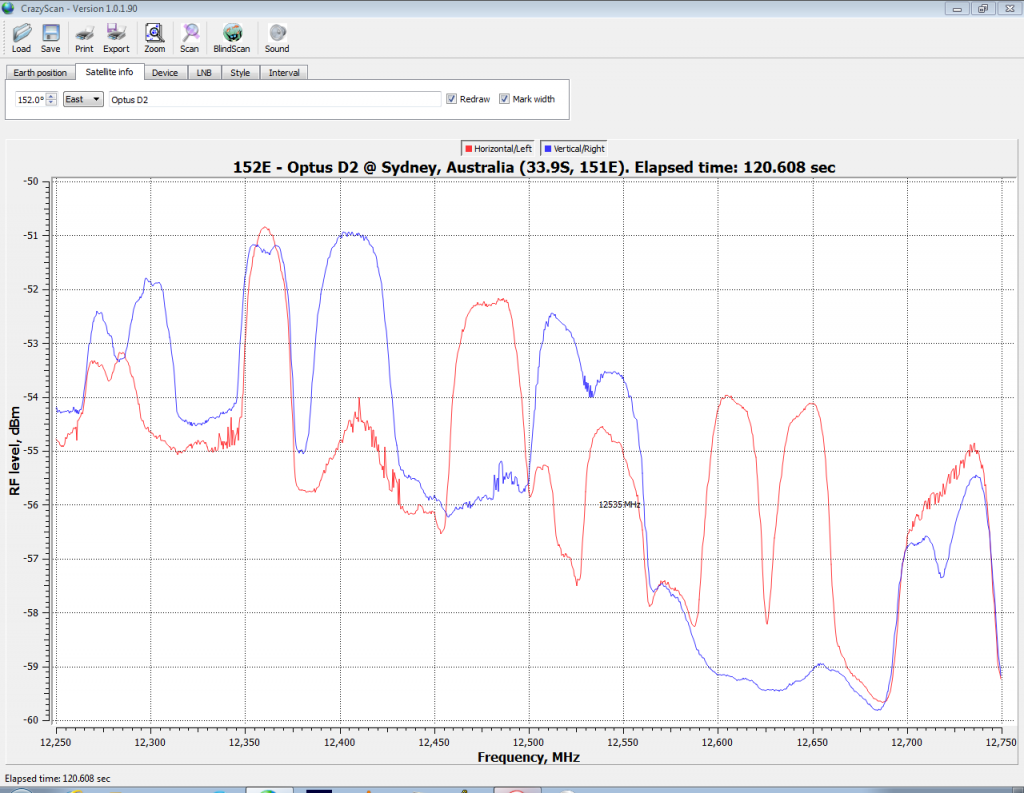Click the Optus D2 satellite name field

click(275, 99)
